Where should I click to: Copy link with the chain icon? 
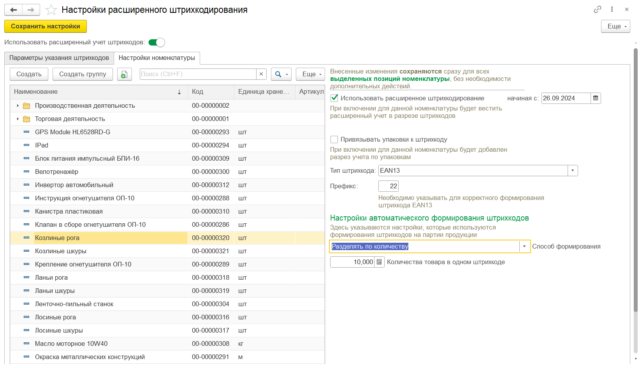point(597,9)
